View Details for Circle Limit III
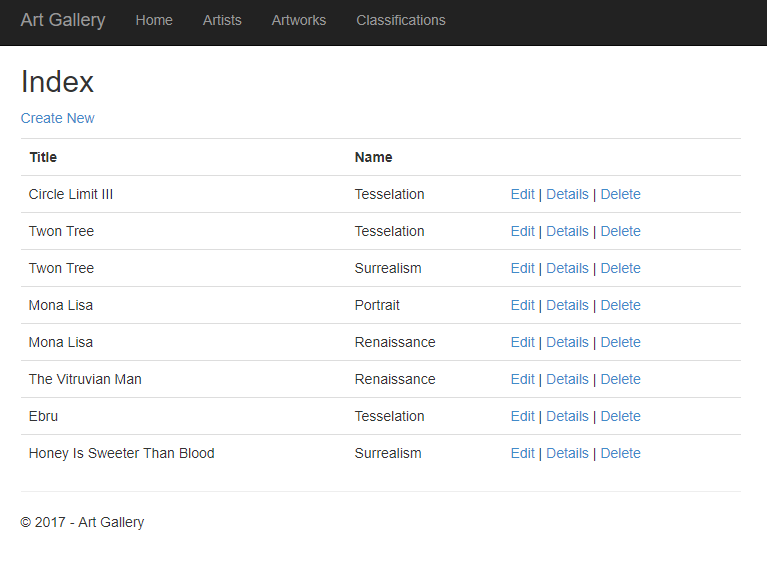Viewport: 767px width, 561px height. [x=567, y=194]
